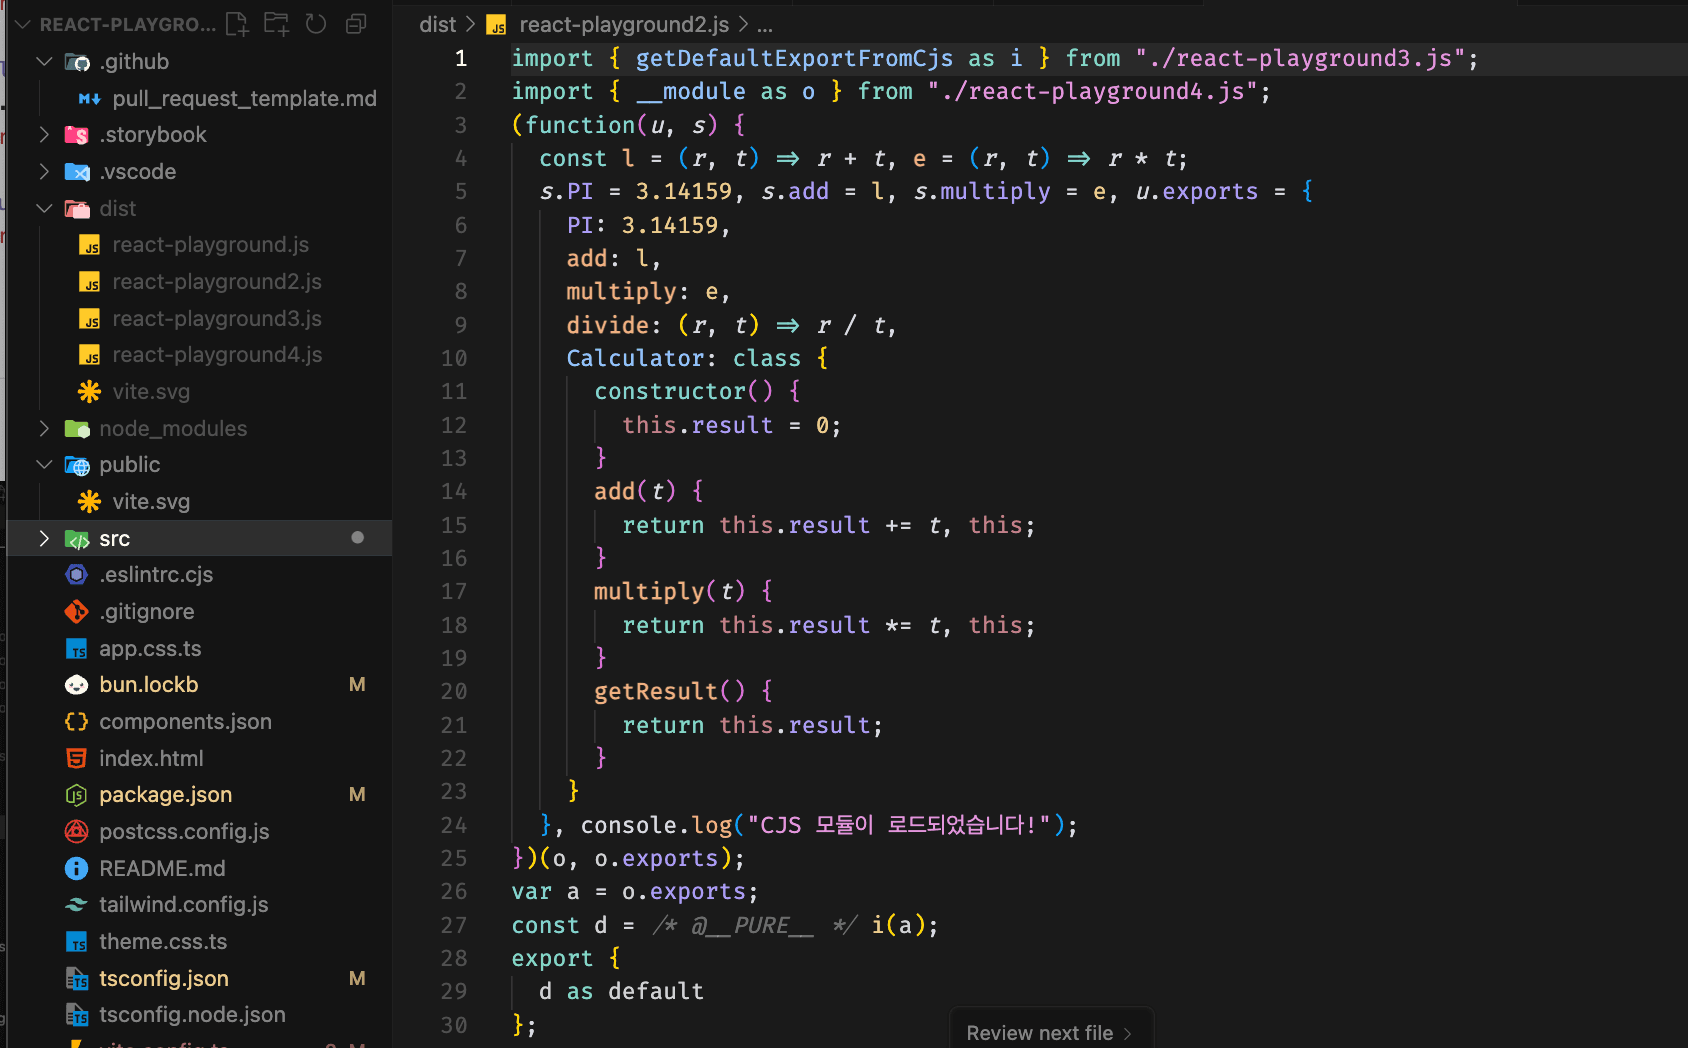Open the bun.lockb file
Image resolution: width=1688 pixels, height=1048 pixels.
[148, 685]
